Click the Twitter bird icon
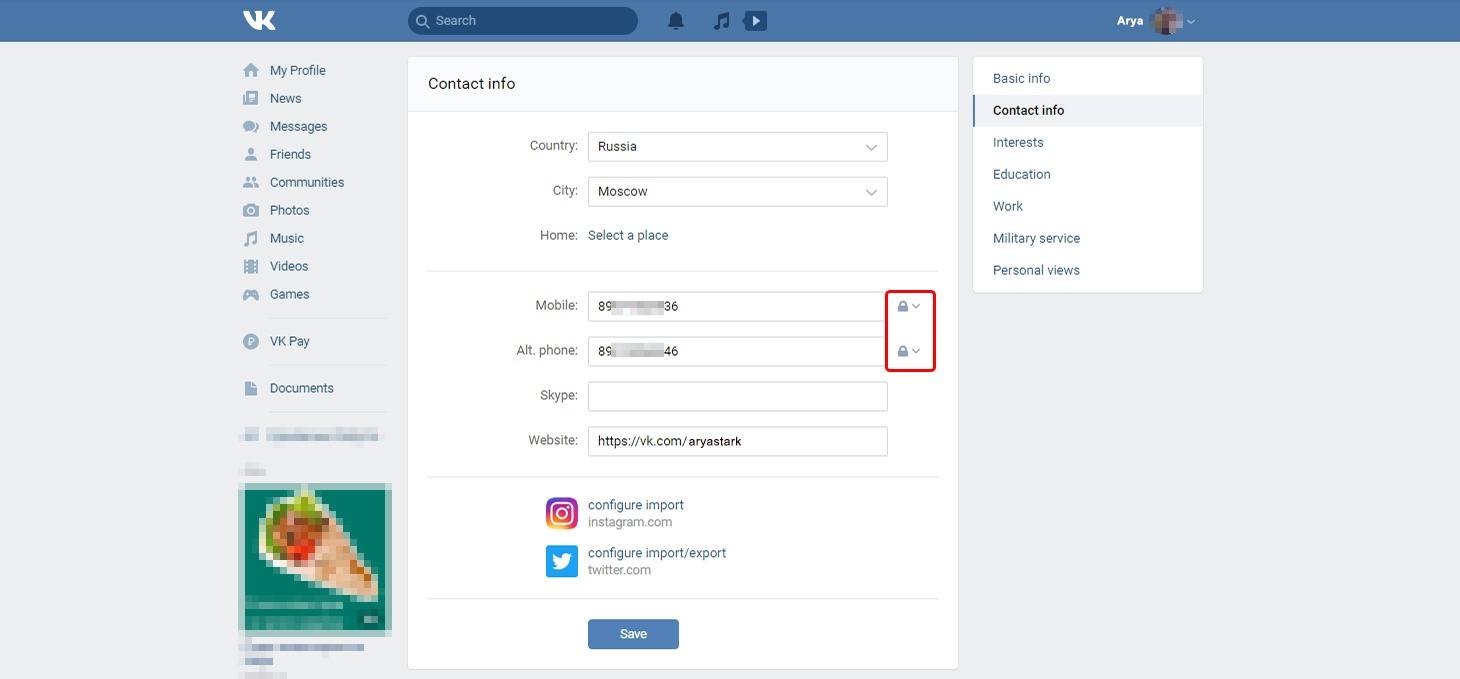Image resolution: width=1460 pixels, height=679 pixels. tap(562, 561)
